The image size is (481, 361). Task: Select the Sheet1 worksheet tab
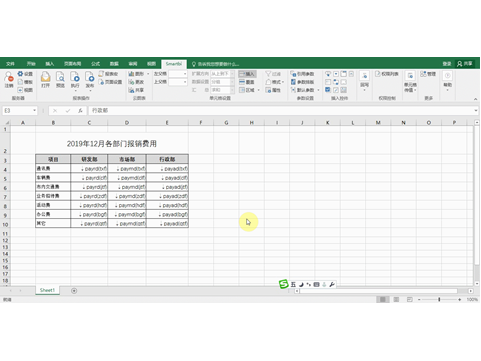coord(47,290)
